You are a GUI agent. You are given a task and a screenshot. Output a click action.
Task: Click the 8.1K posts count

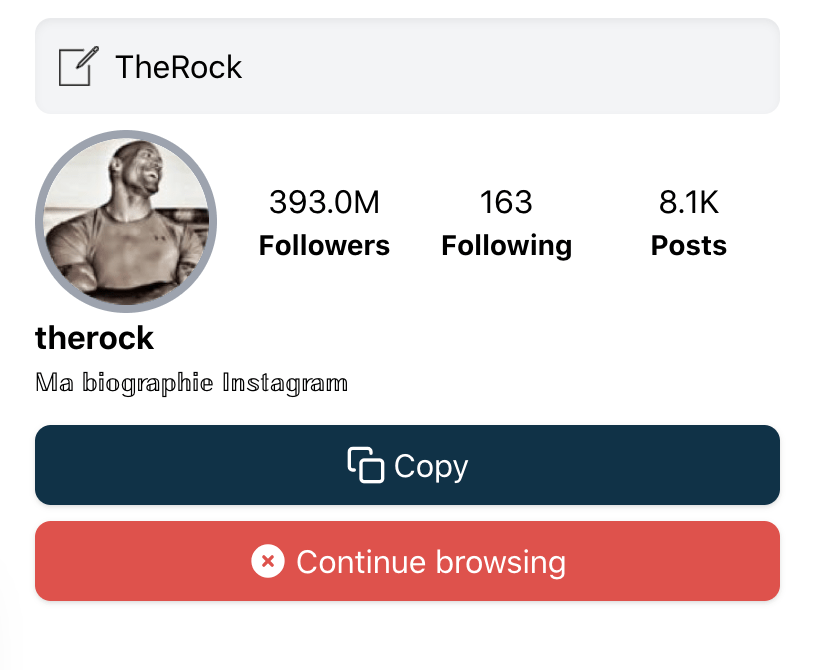point(688,202)
